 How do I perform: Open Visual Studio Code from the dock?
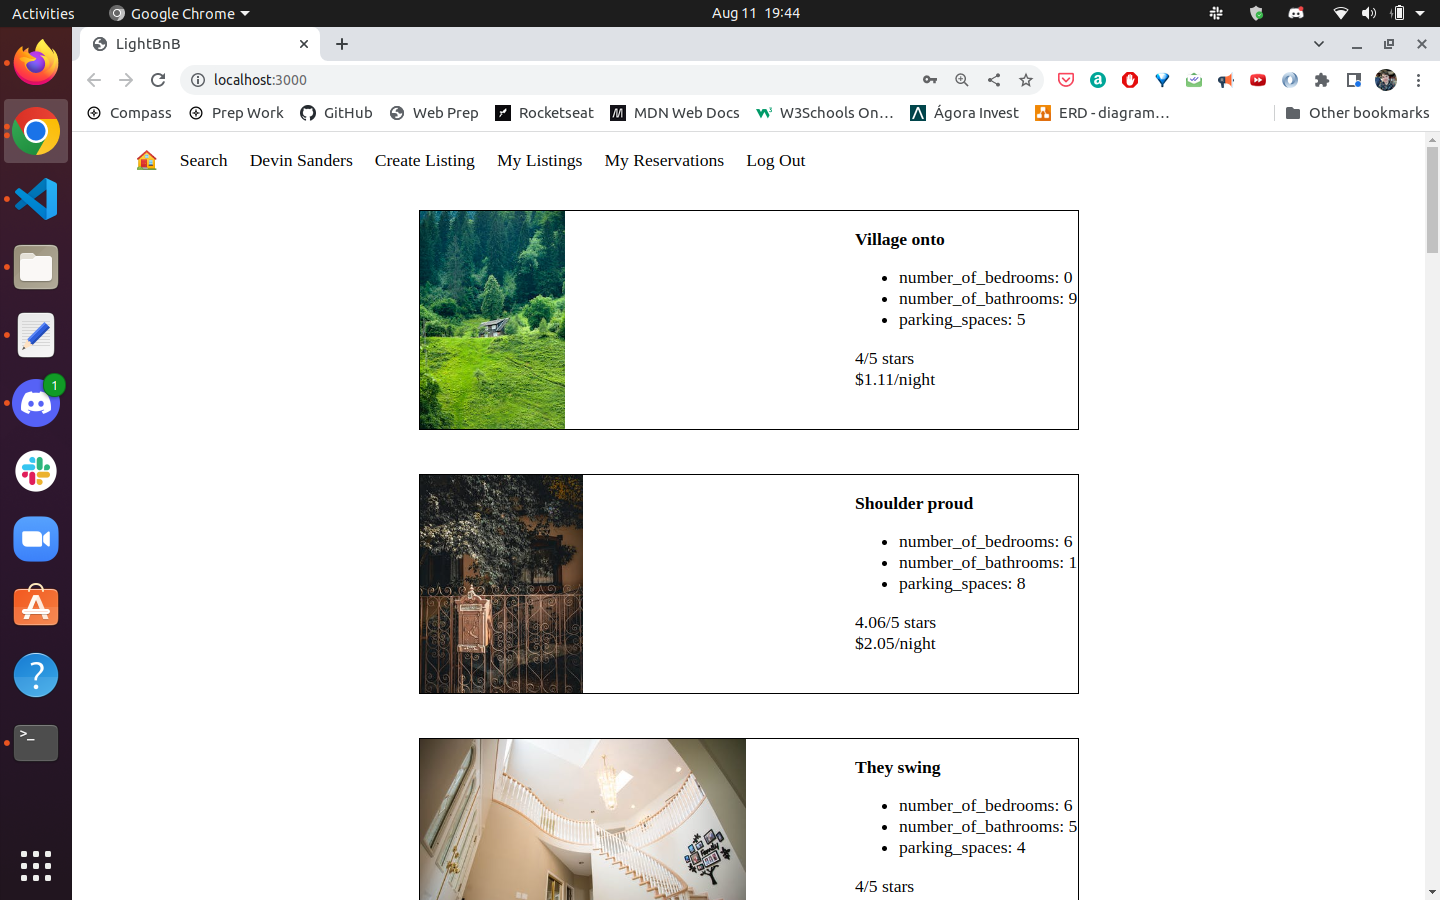36,199
